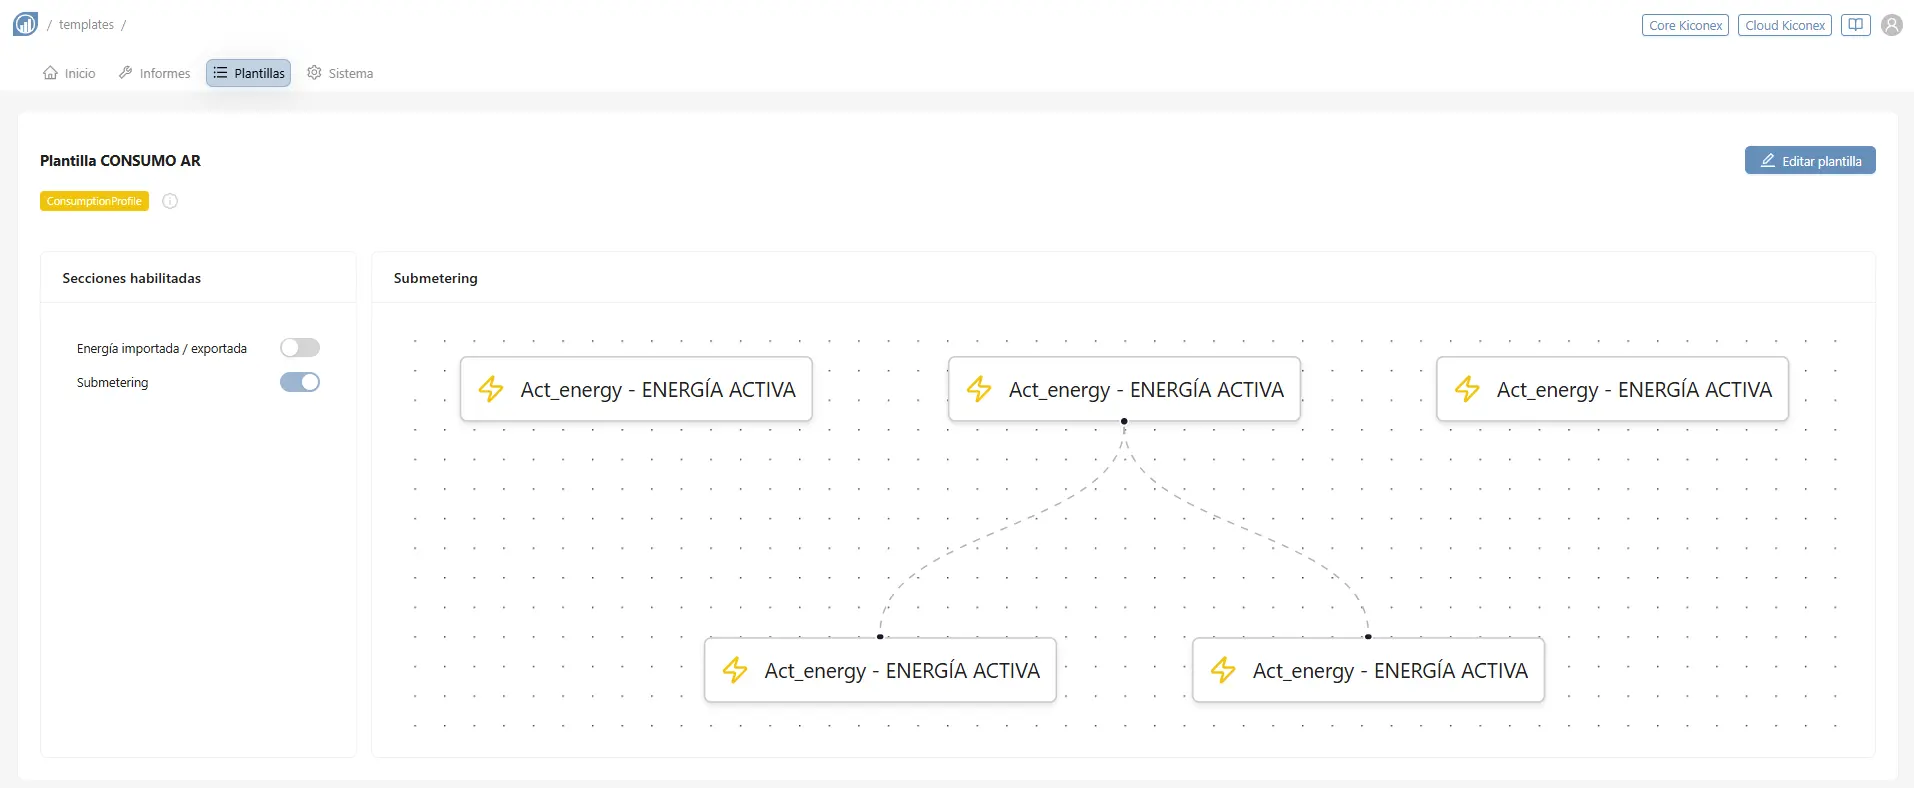
Task: Click lightning icon on bottom-left energy node
Action: coord(735,670)
